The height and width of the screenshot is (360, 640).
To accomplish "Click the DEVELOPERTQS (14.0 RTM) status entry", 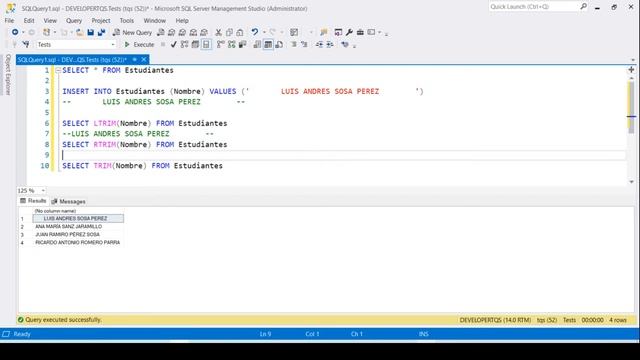I will pyautogui.click(x=495, y=320).
